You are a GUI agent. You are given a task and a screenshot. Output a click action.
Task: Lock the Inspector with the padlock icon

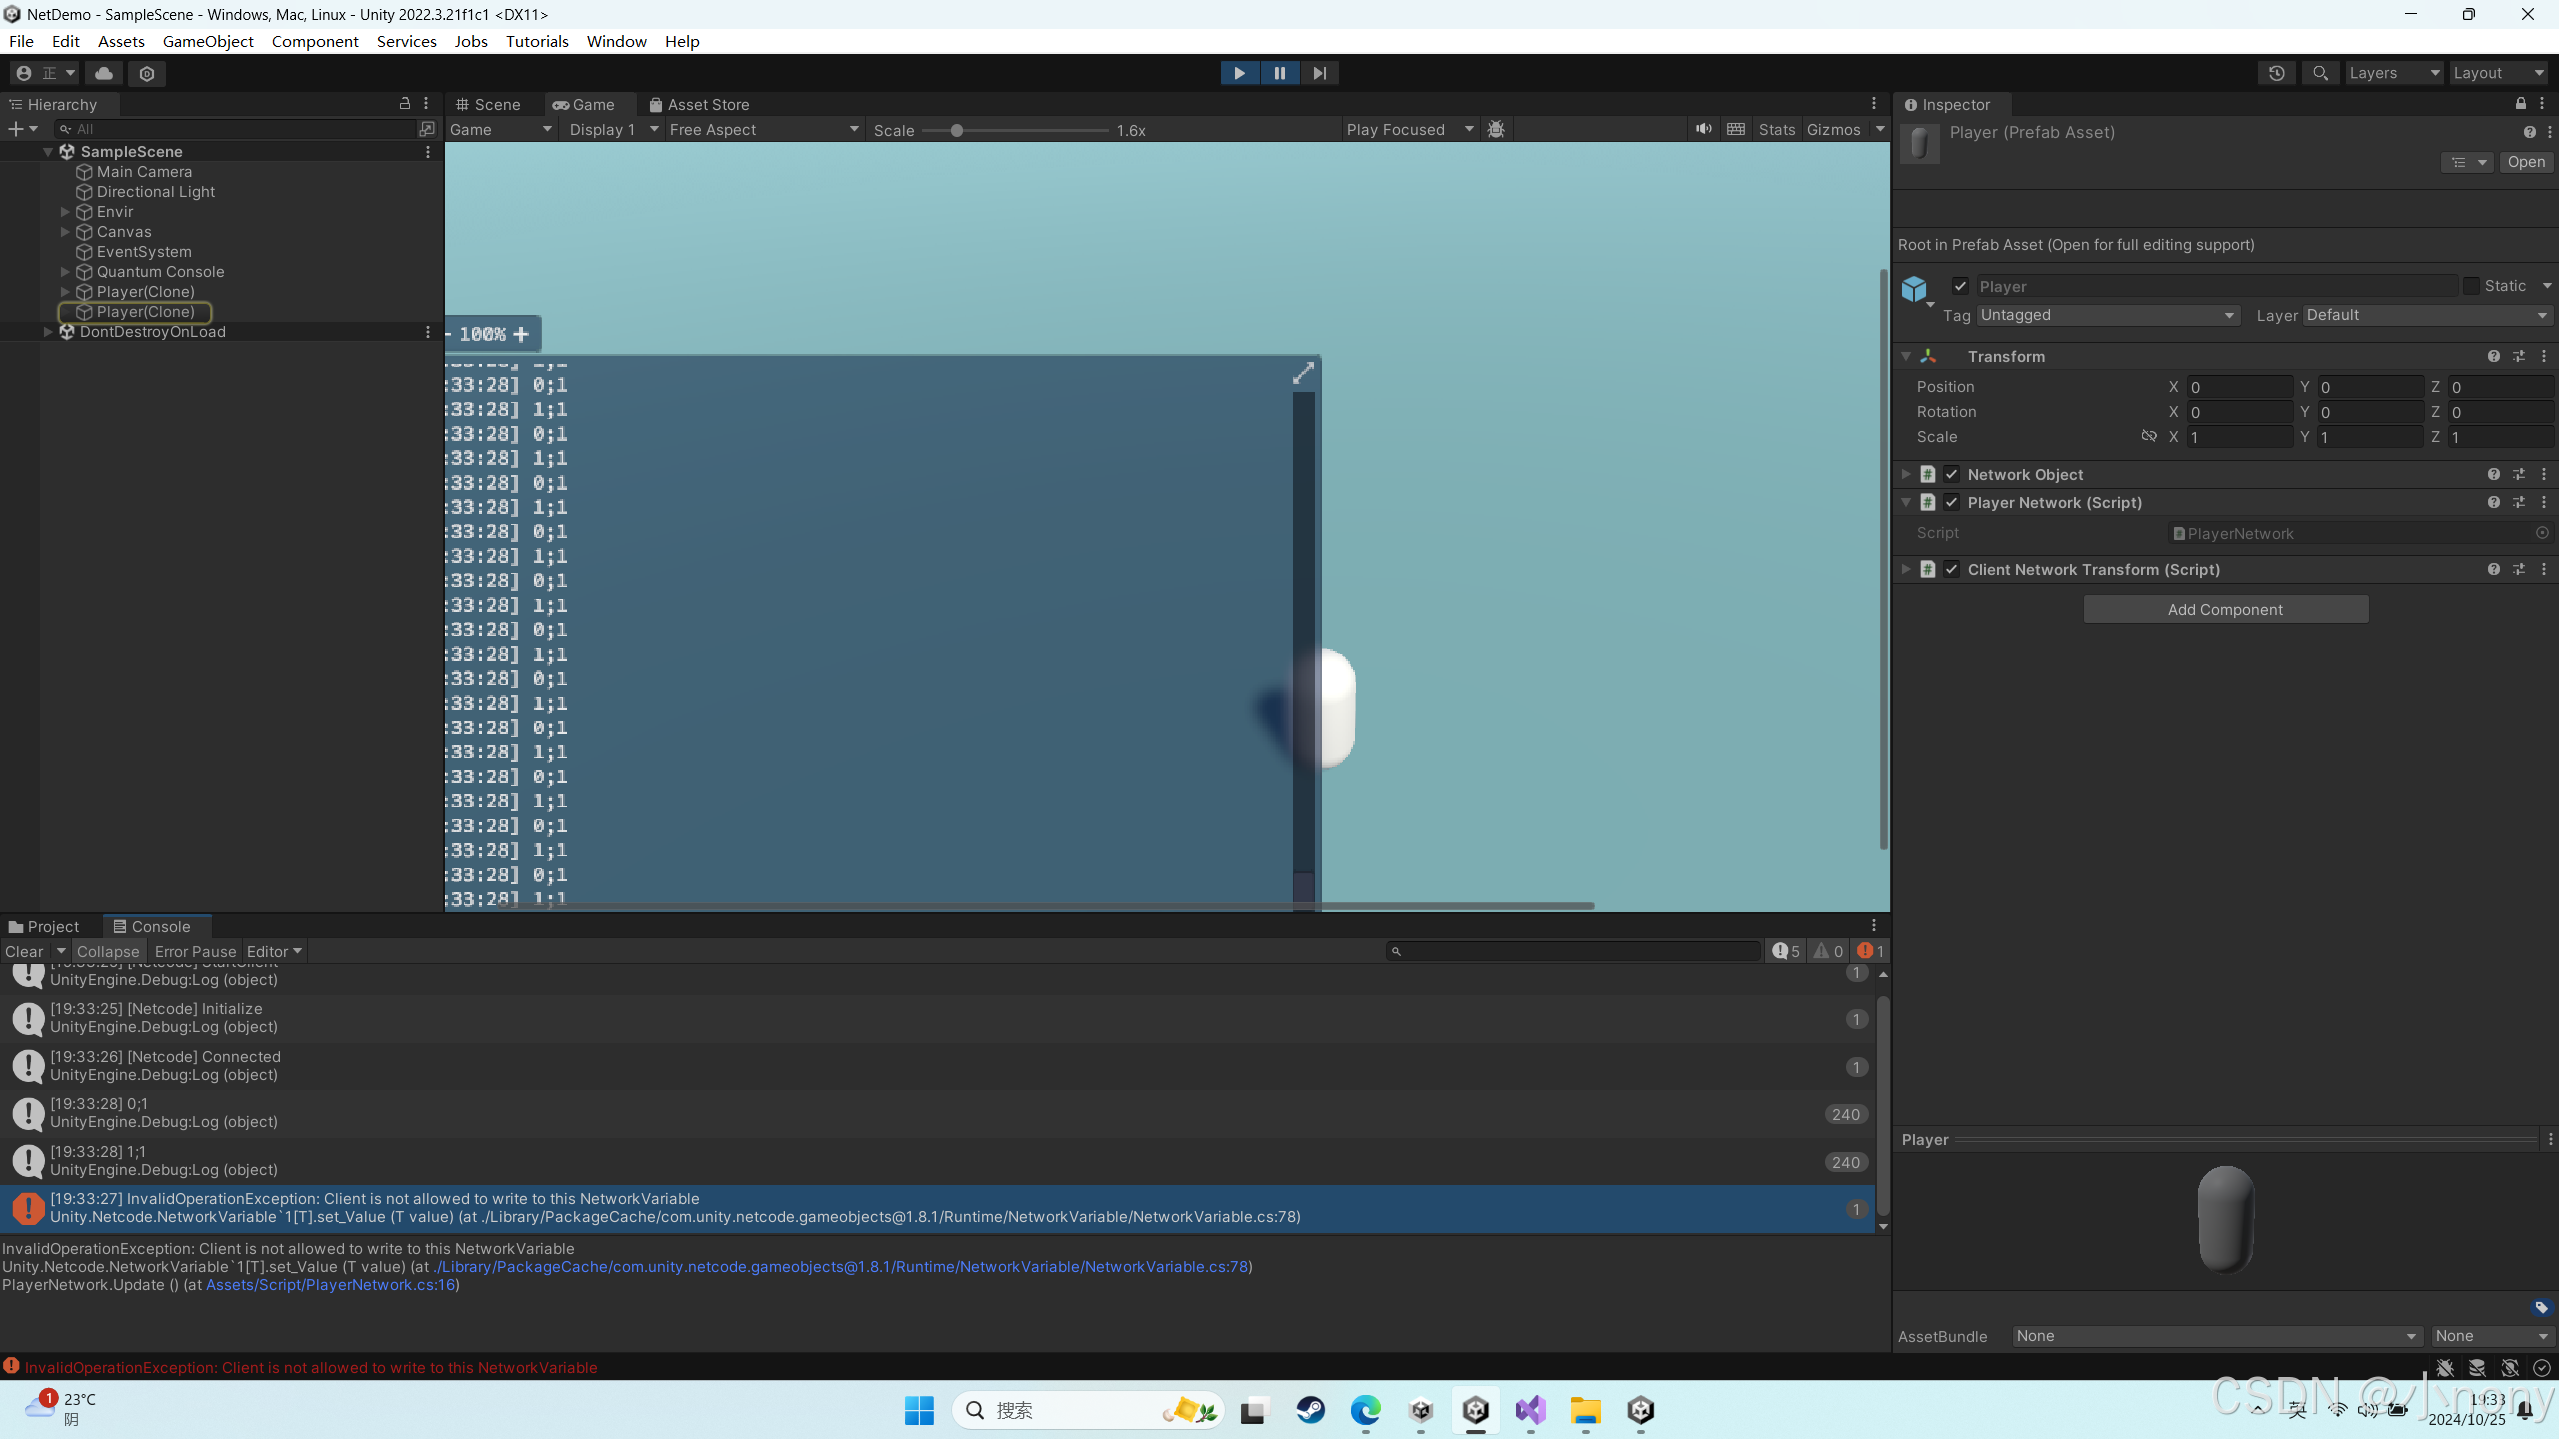pos(2521,104)
